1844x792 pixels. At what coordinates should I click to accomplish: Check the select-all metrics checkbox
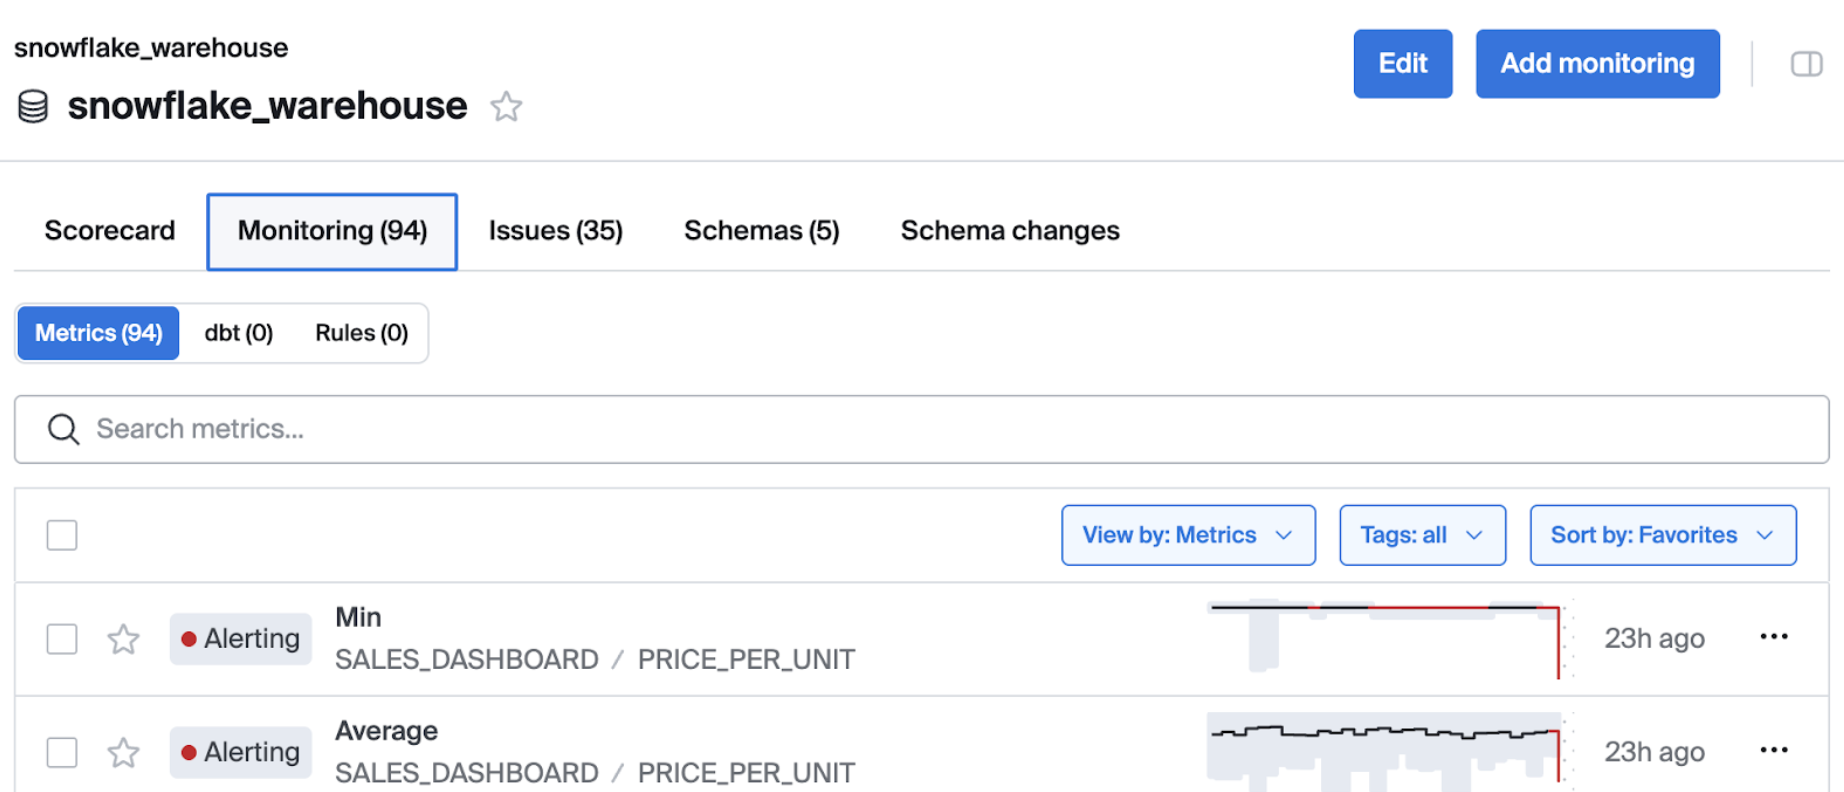[x=62, y=535]
